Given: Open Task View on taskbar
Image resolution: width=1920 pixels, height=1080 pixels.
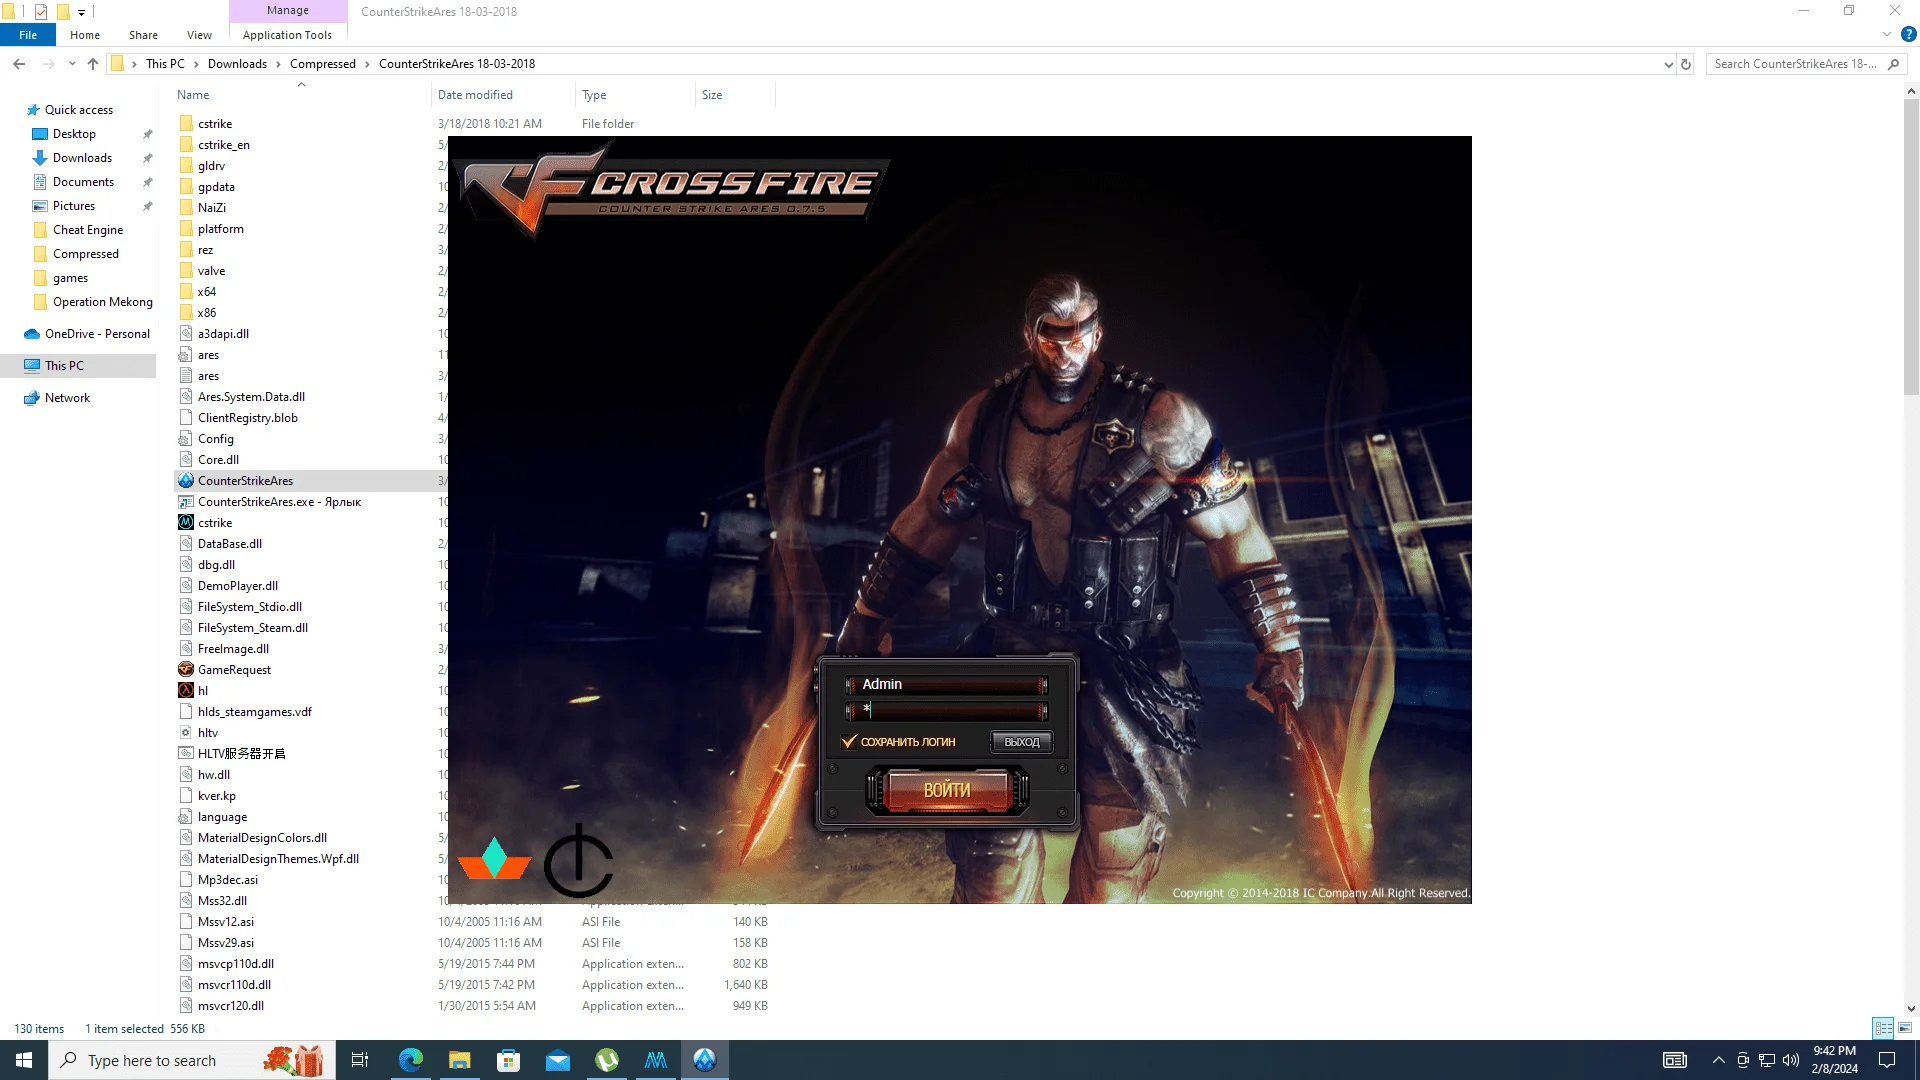Looking at the screenshot, I should (360, 1060).
